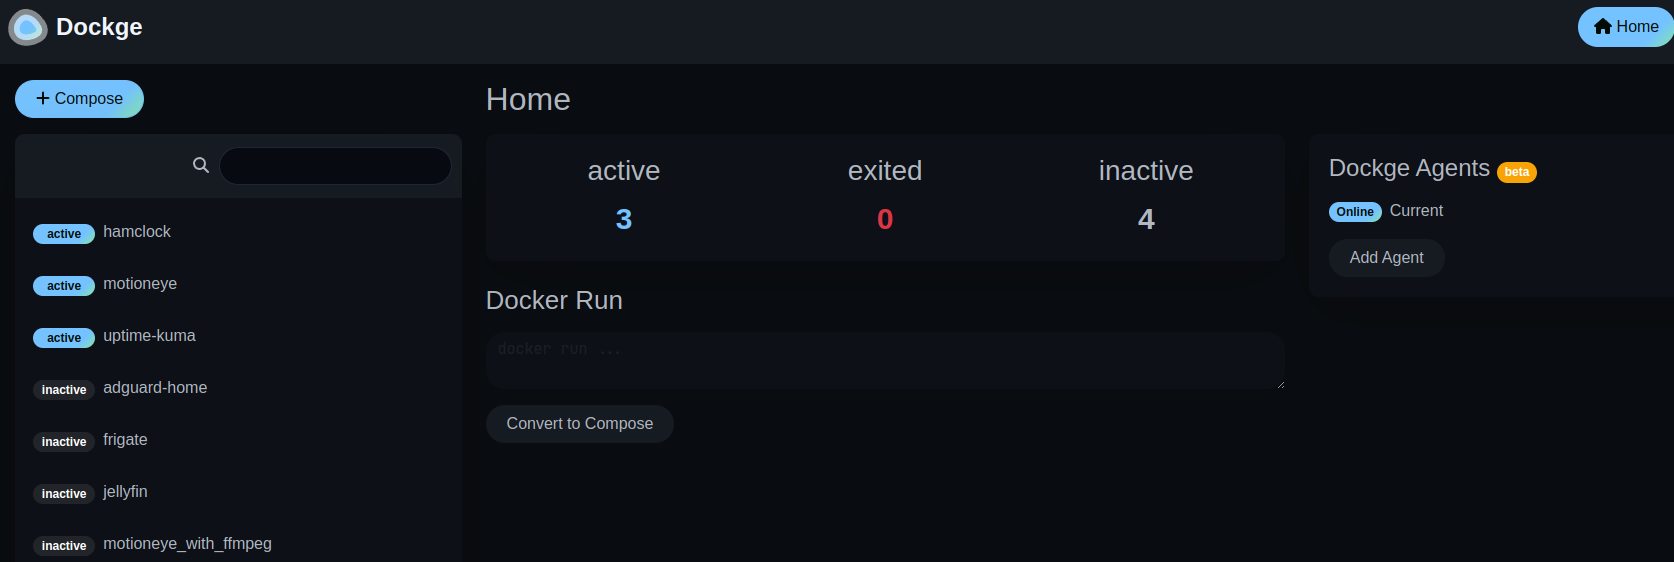This screenshot has height=562, width=1674.
Task: Click the inactive badge beside frigate
Action: coord(64,442)
